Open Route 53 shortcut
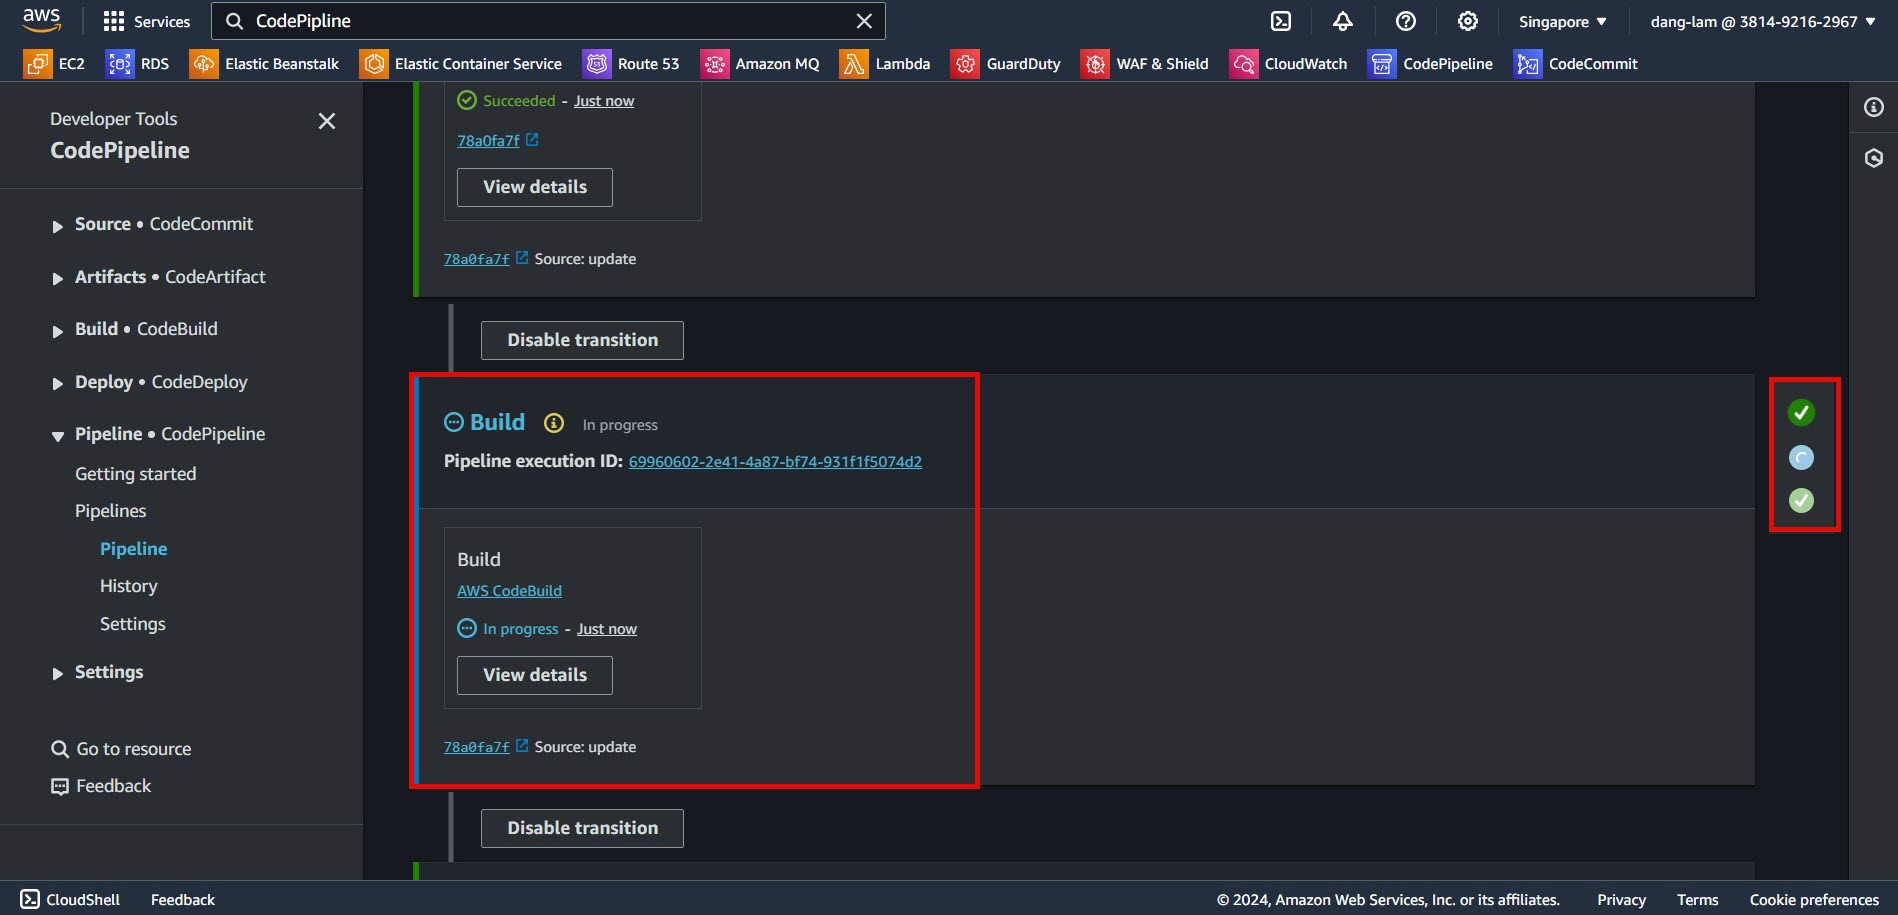This screenshot has height=915, width=1898. [631, 64]
